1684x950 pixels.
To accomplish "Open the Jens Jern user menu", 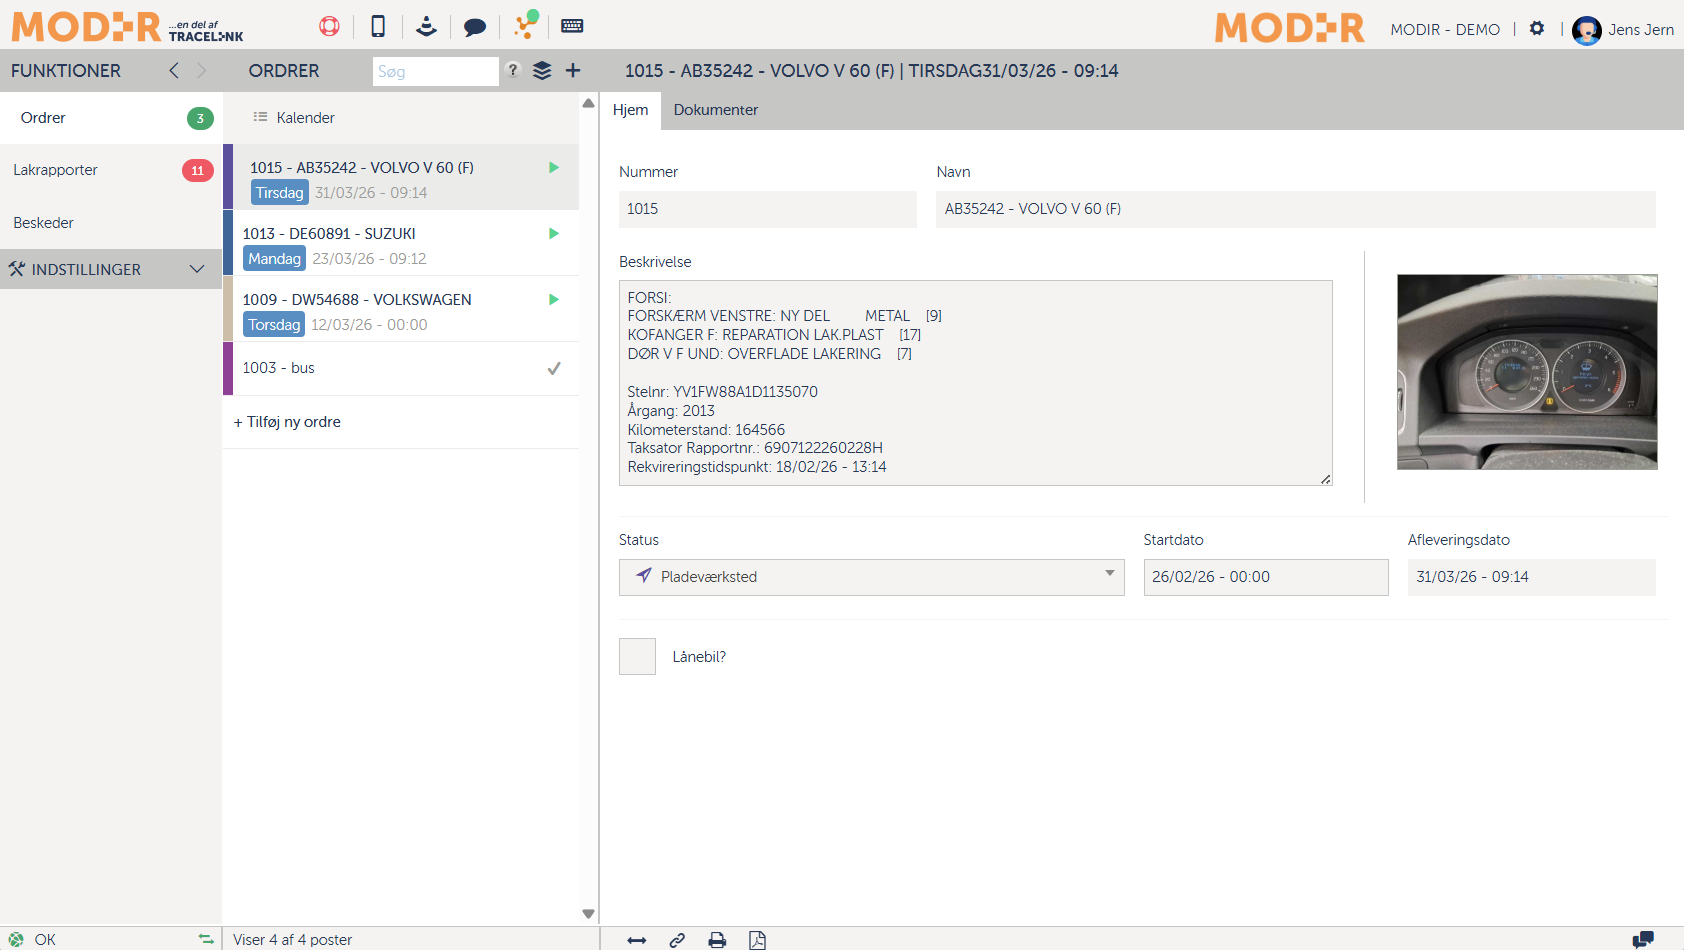I will [1623, 30].
